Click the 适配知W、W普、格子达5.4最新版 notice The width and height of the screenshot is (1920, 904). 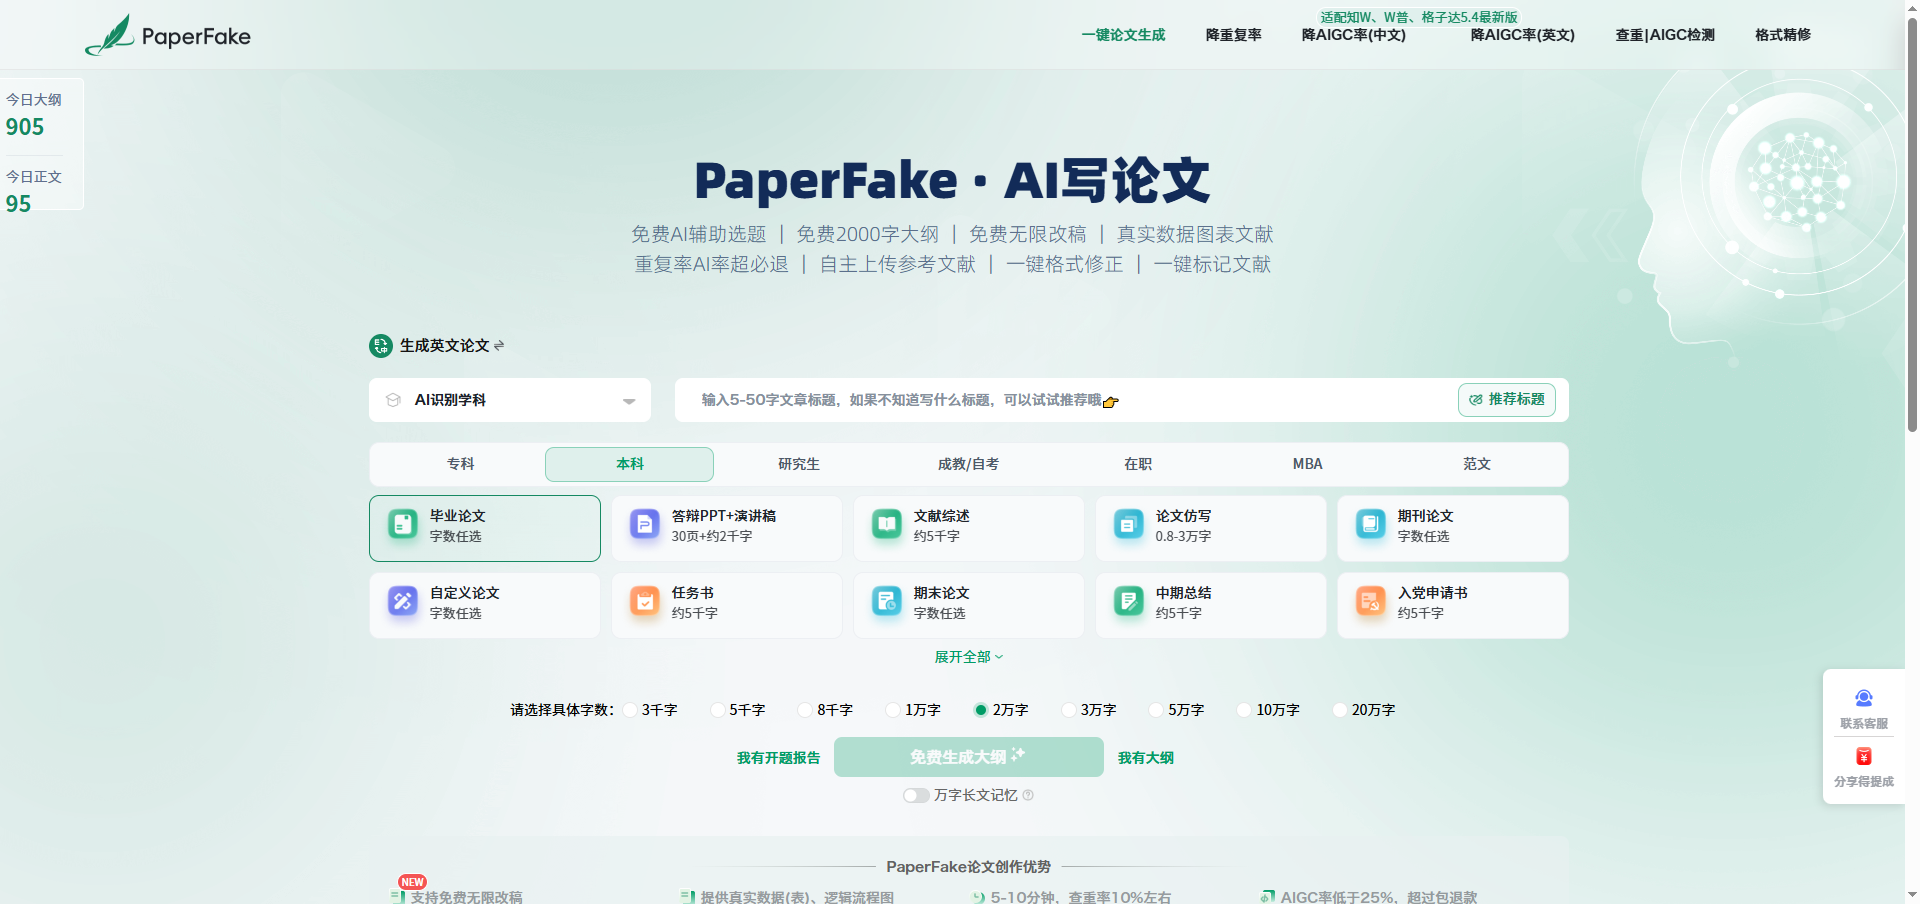click(1419, 17)
